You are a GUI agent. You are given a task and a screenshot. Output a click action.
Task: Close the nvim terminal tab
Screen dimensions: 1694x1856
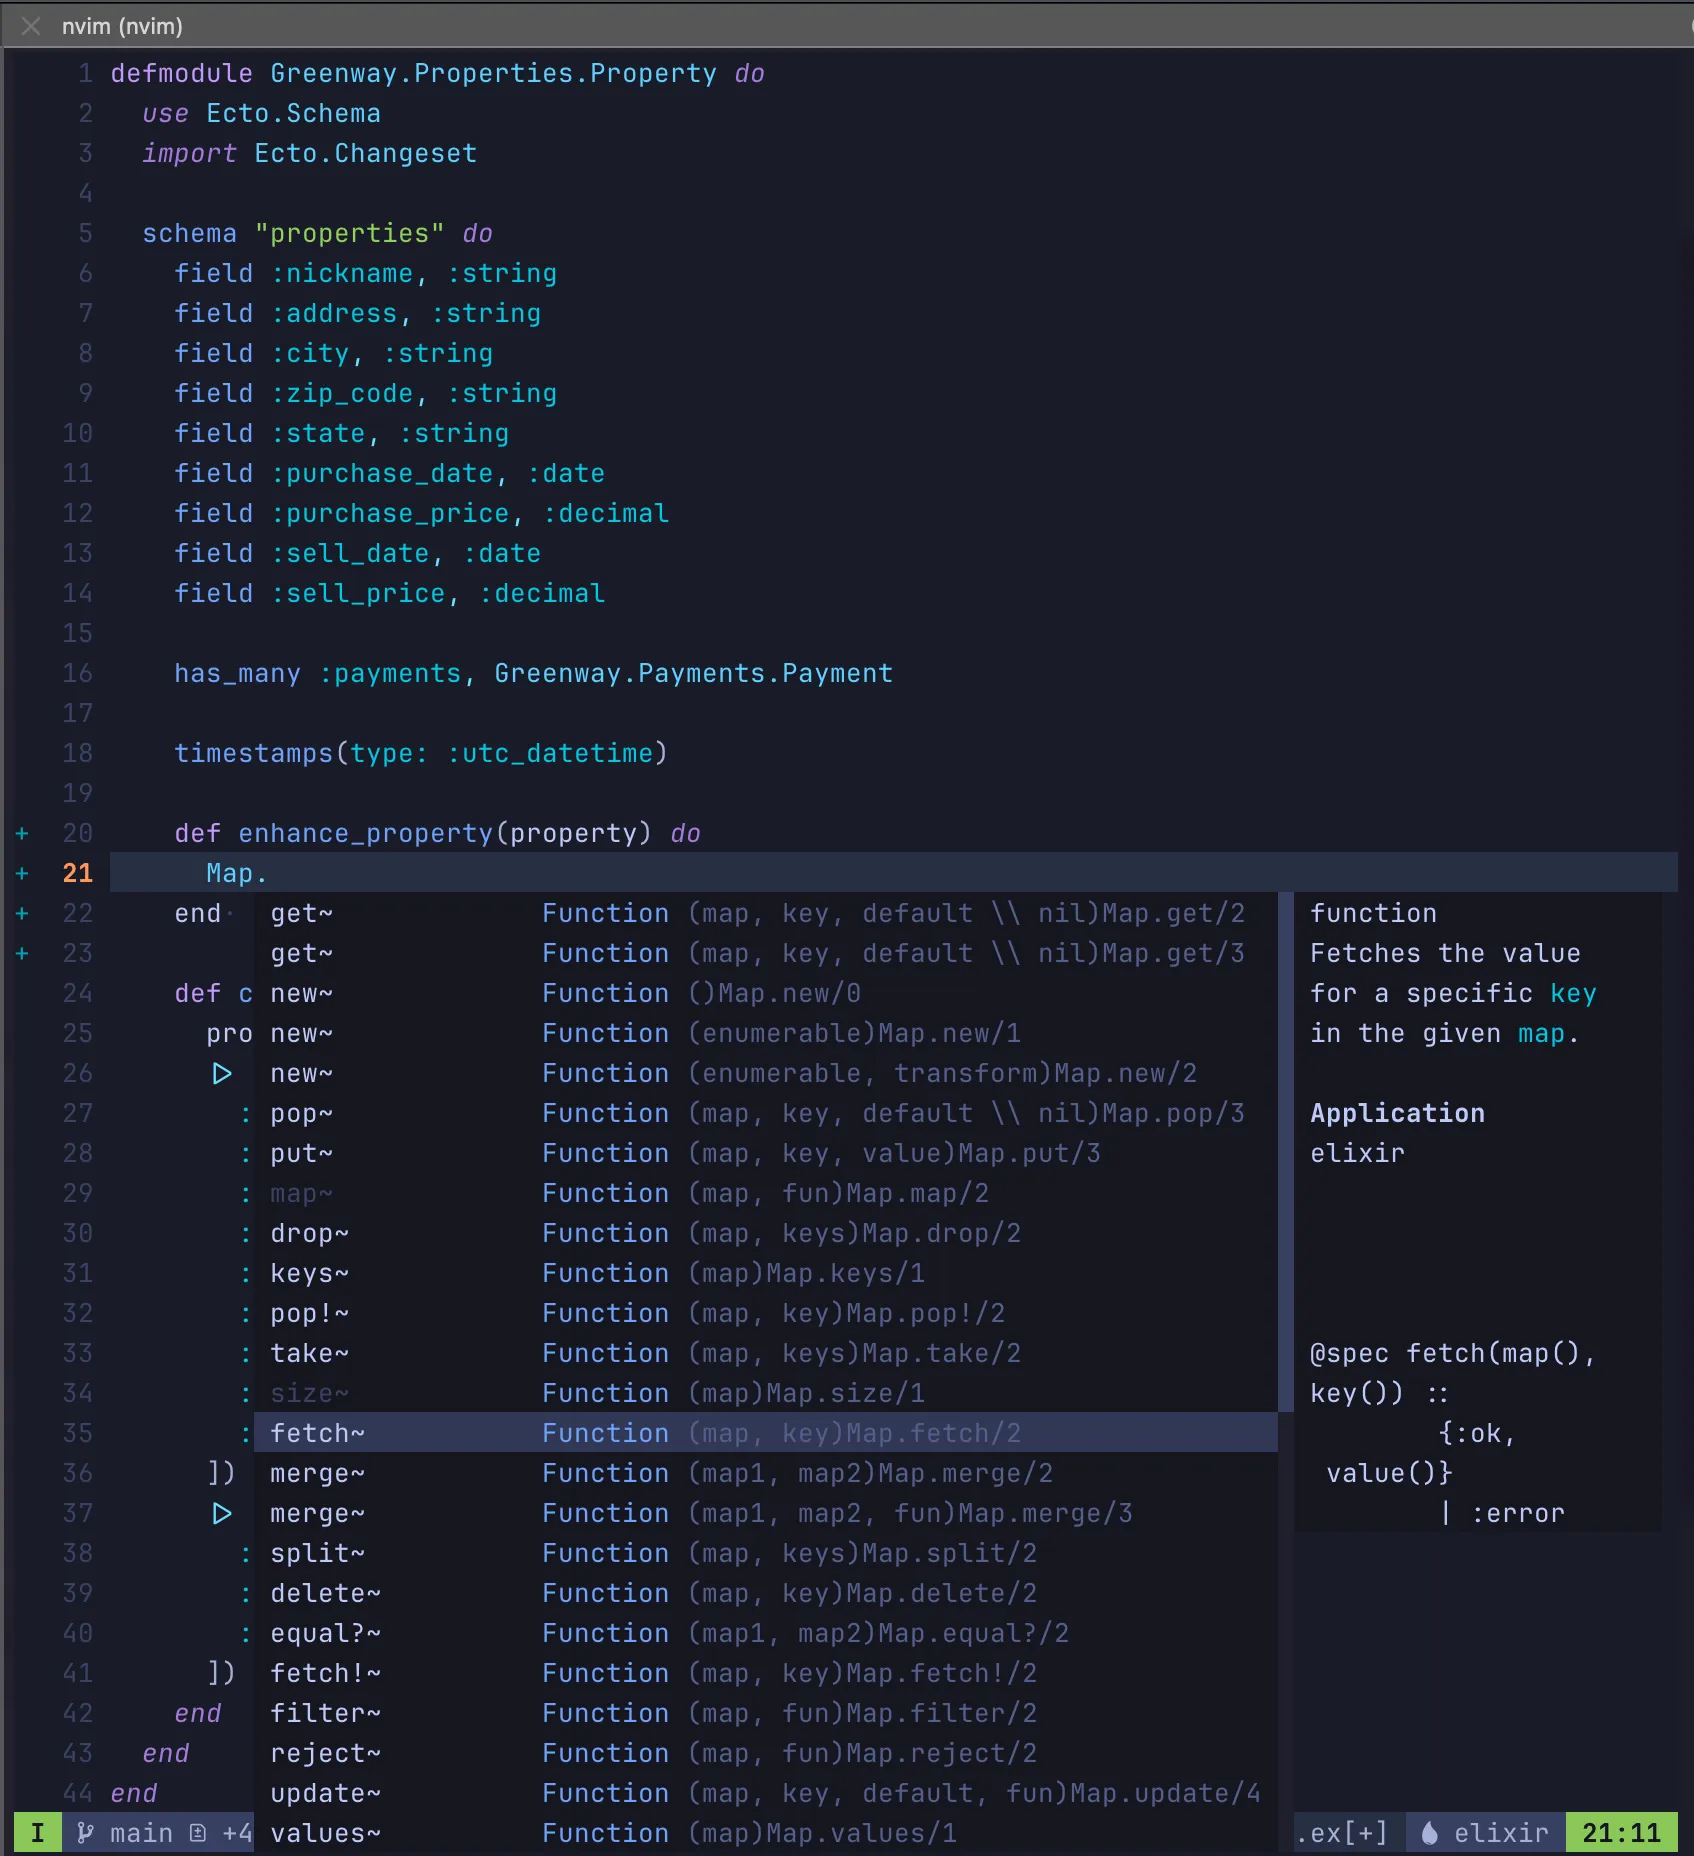click(x=31, y=26)
